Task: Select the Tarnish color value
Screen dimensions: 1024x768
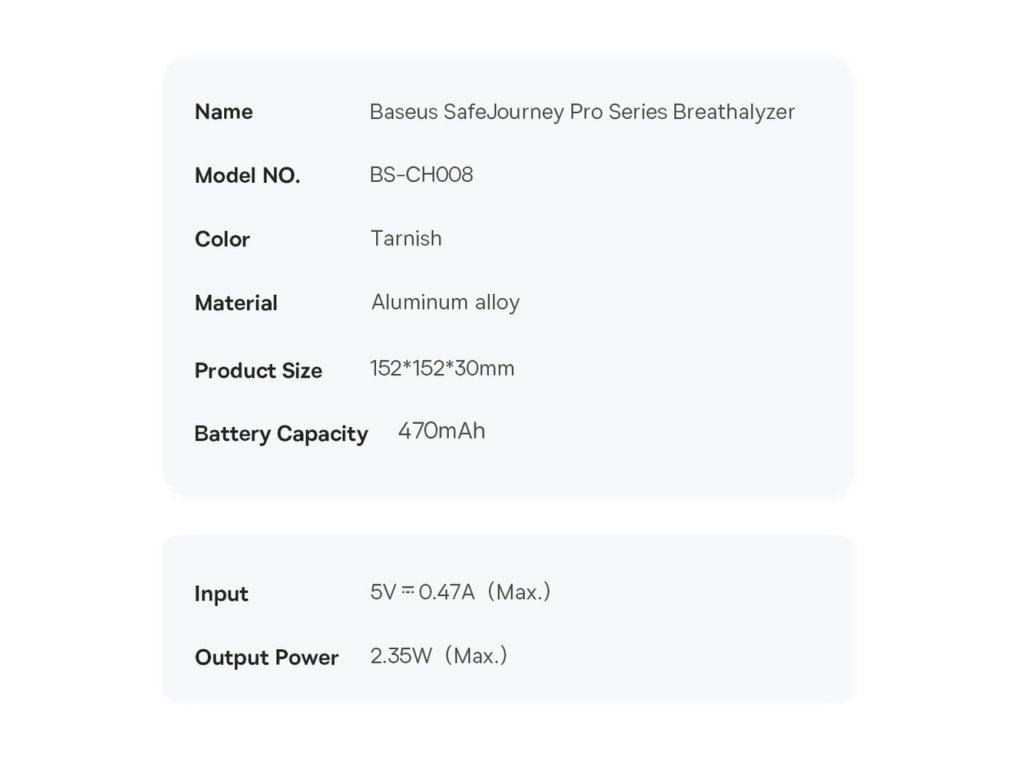Action: [406, 239]
